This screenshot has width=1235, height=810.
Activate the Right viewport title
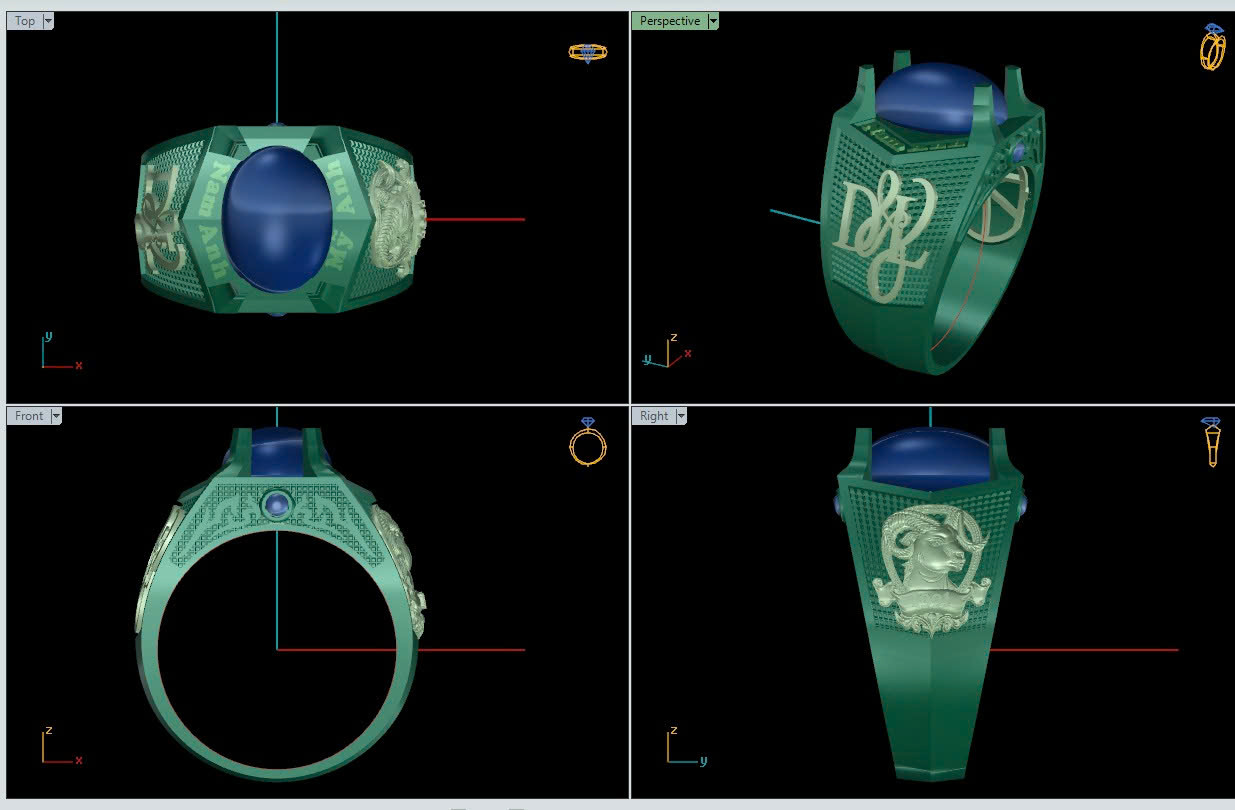tap(653, 416)
